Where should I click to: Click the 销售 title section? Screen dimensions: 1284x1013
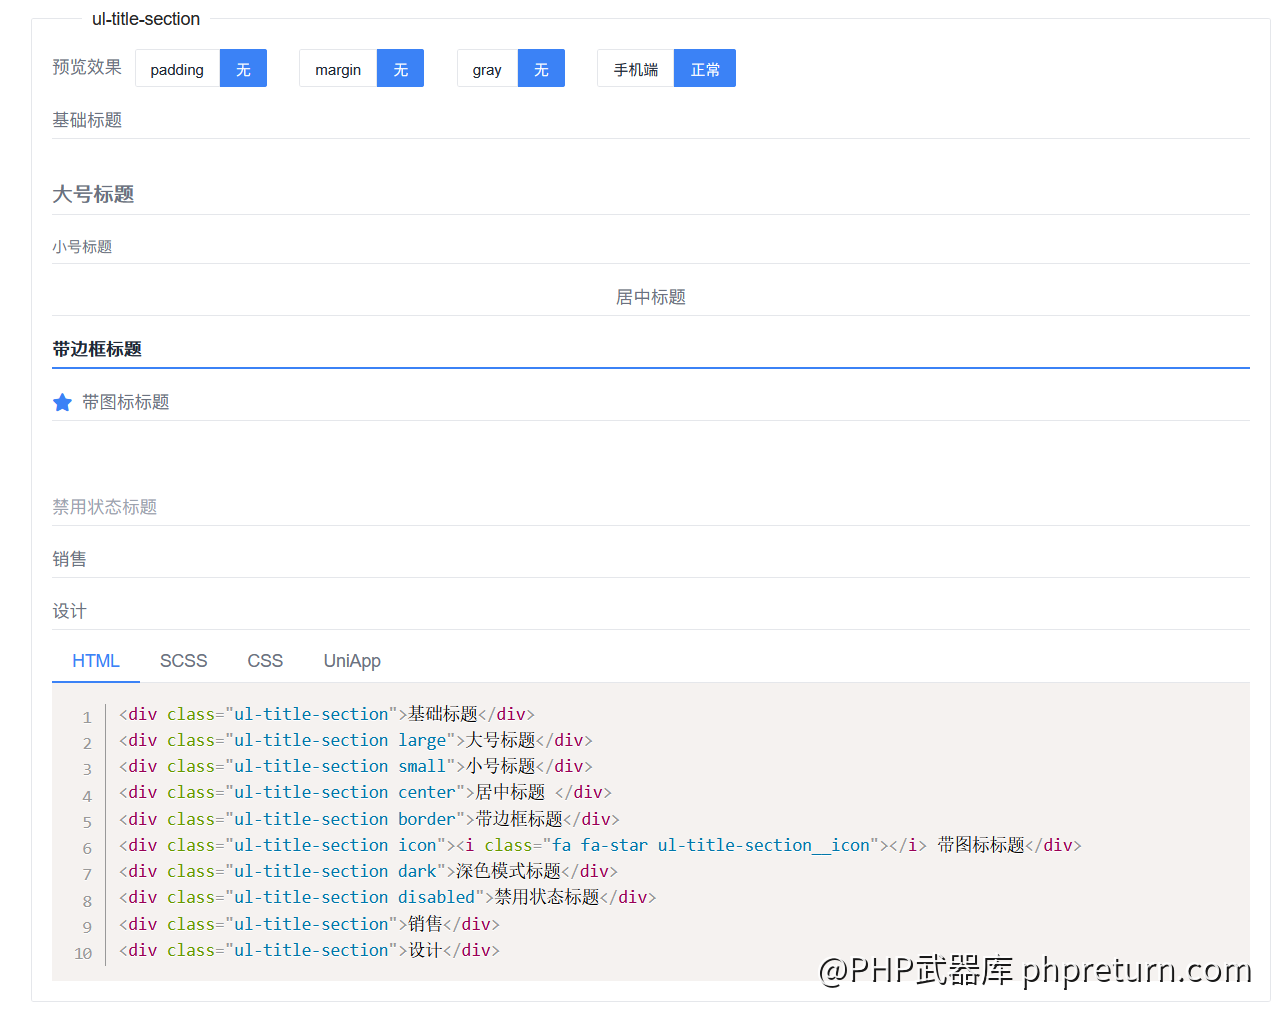(x=70, y=559)
